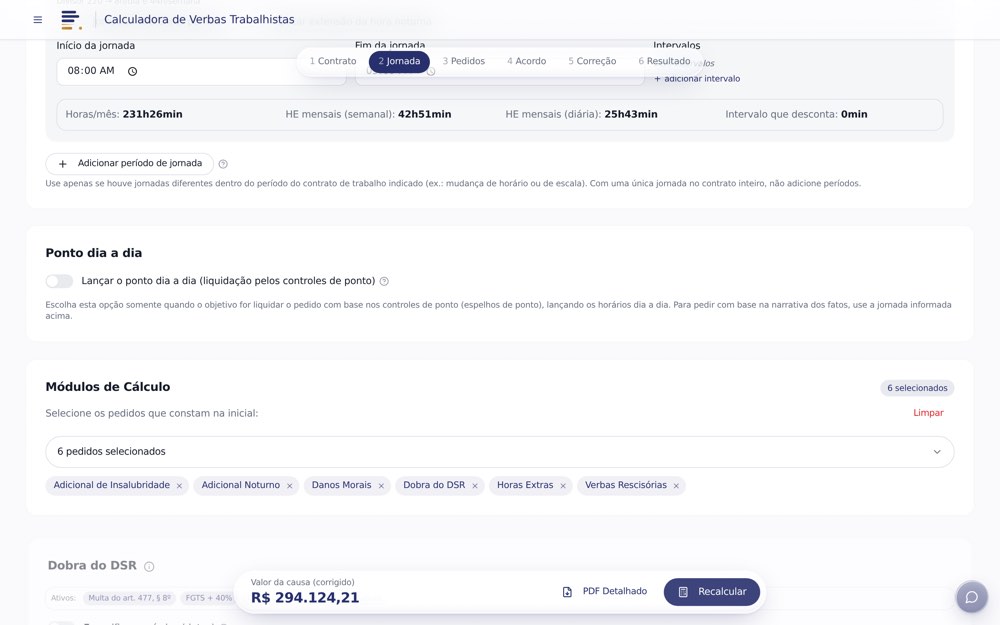The image size is (1000, 625).
Task: Click Ponto dia a dia heading
Action: 94,253
